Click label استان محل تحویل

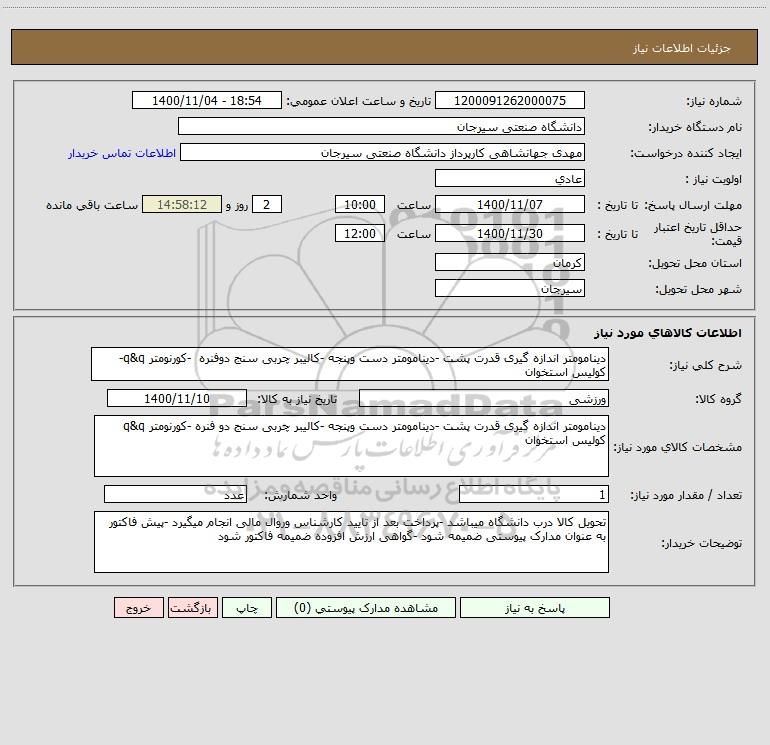pos(695,264)
